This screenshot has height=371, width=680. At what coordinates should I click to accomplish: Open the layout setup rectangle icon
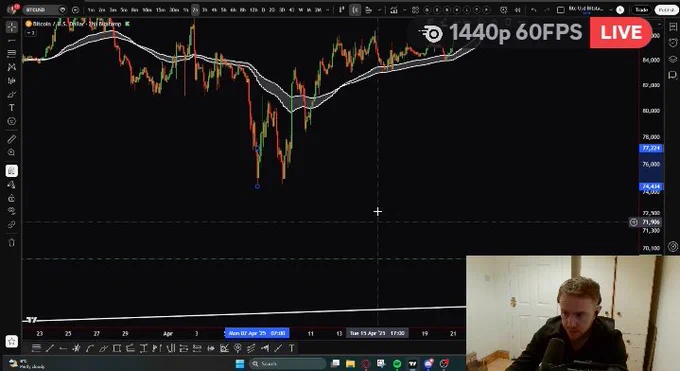560,10
